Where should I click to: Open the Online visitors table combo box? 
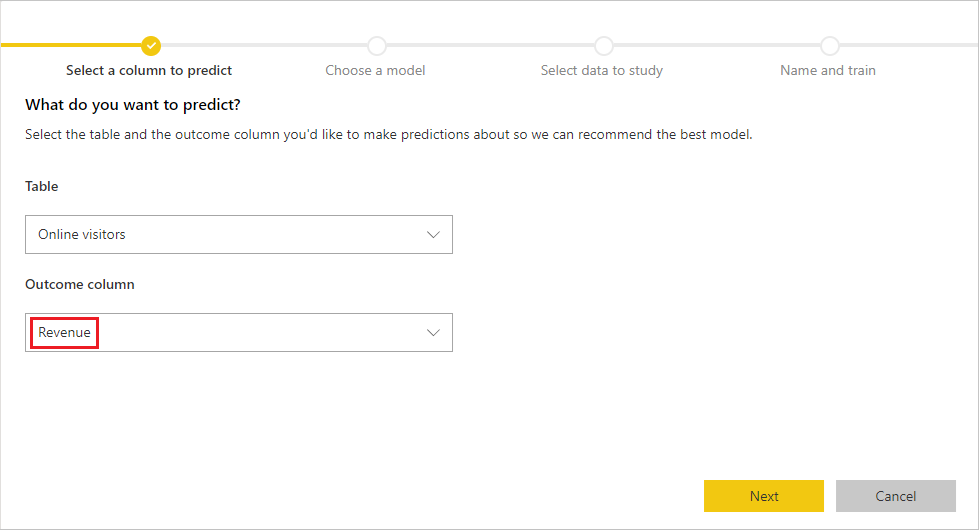pos(239,235)
